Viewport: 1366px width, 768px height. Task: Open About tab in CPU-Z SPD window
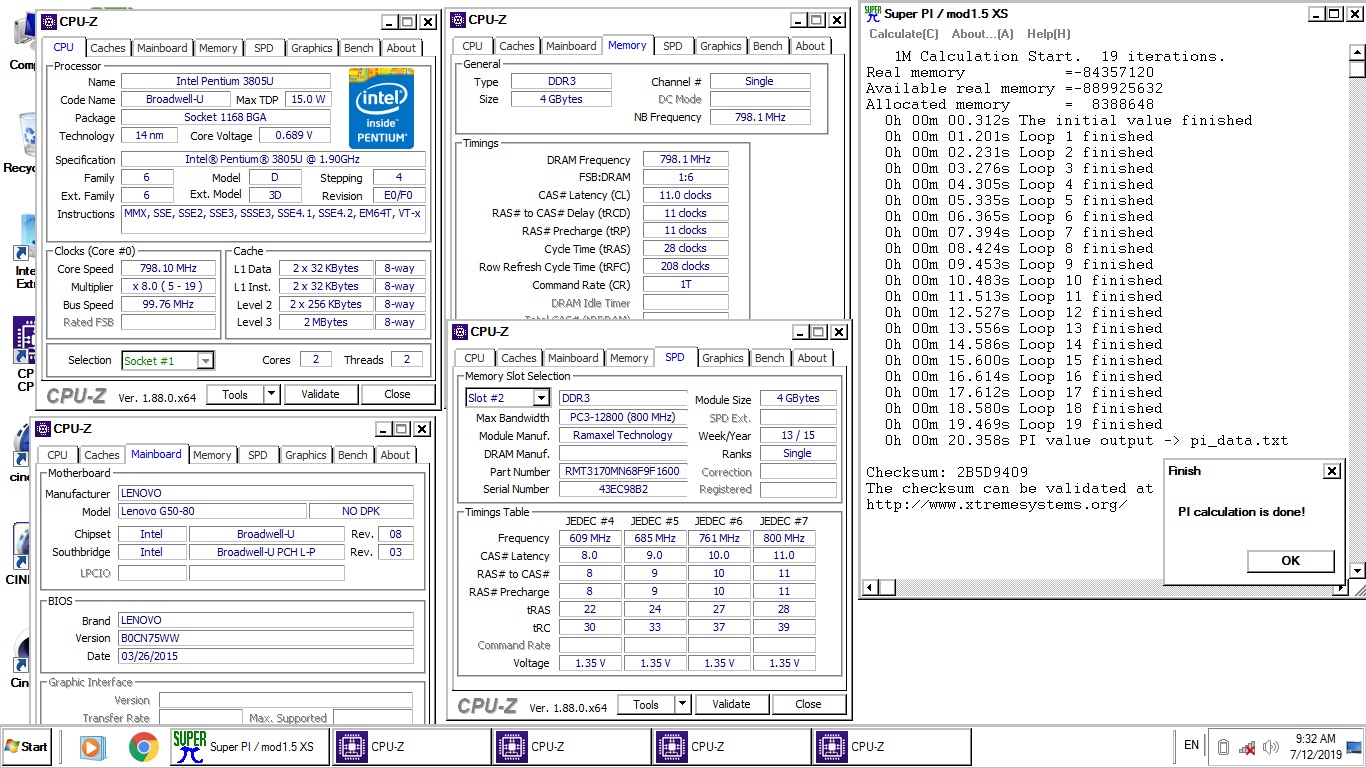(x=813, y=358)
